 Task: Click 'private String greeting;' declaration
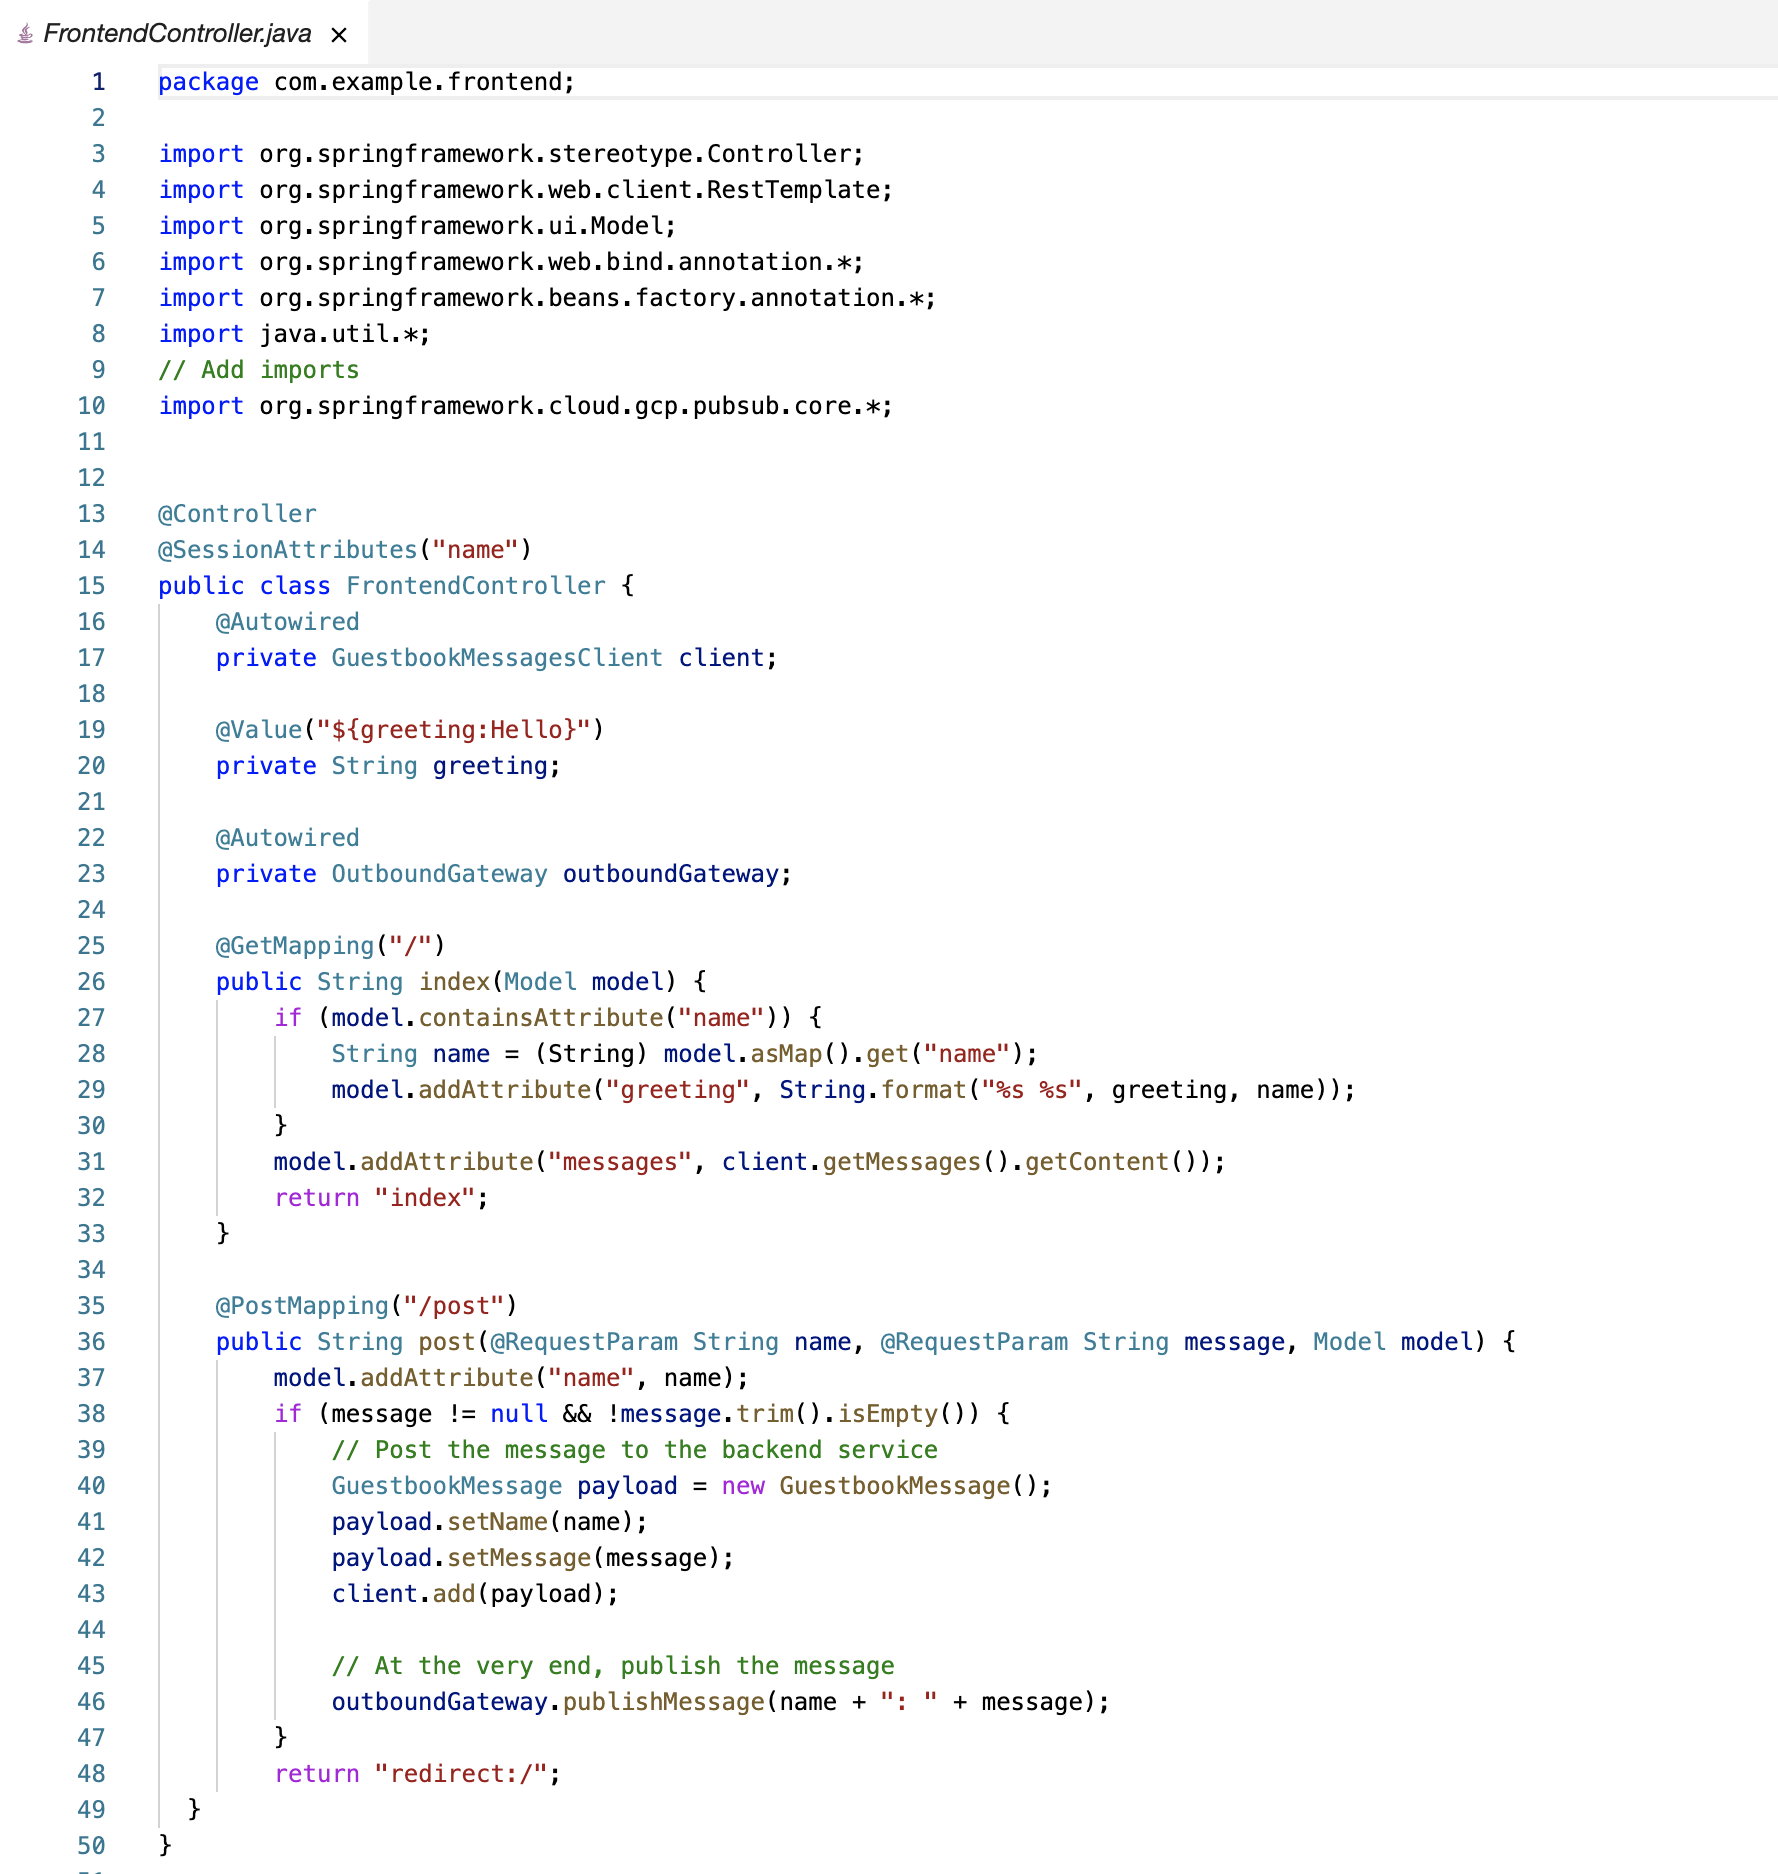(x=388, y=766)
